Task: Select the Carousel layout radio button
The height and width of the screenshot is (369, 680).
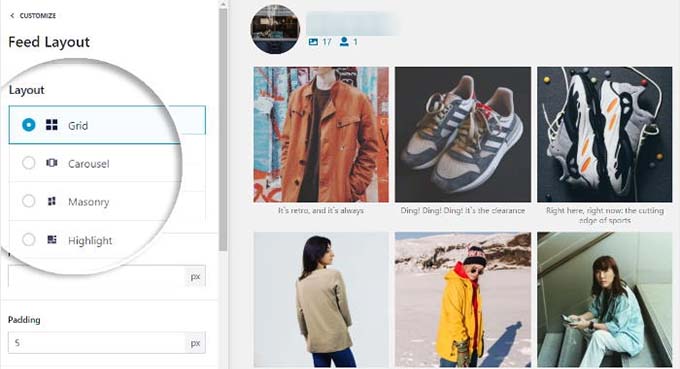Action: pos(29,163)
